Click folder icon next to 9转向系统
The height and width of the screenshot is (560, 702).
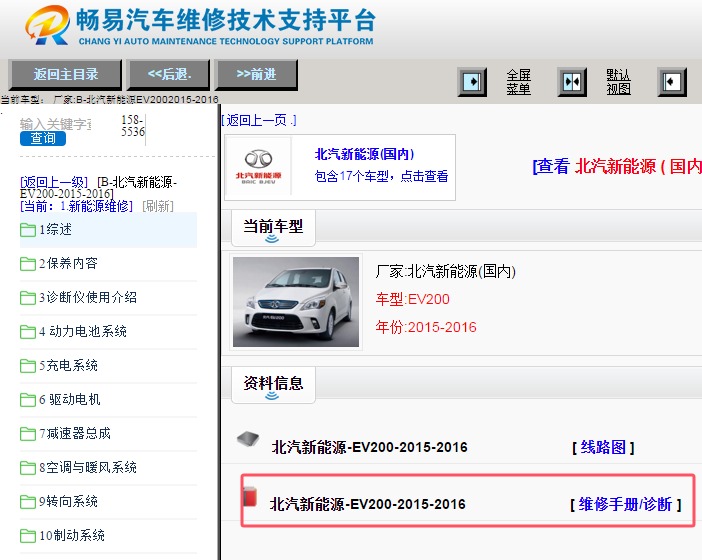(28, 502)
